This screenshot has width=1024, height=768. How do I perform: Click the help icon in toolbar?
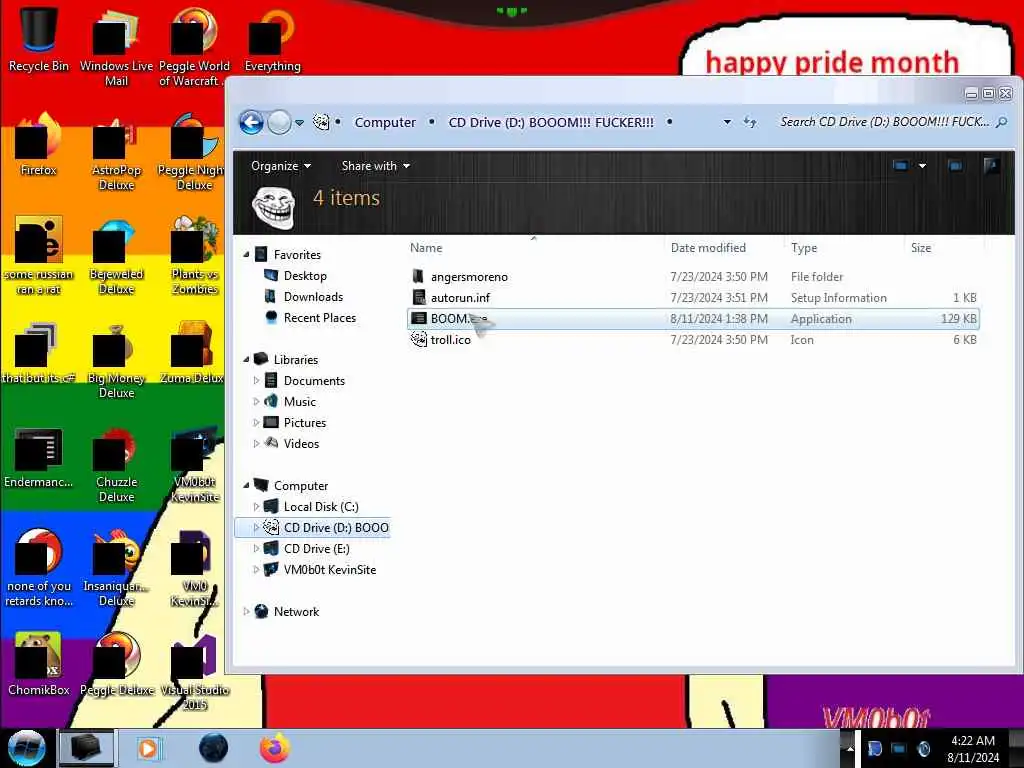coord(991,165)
